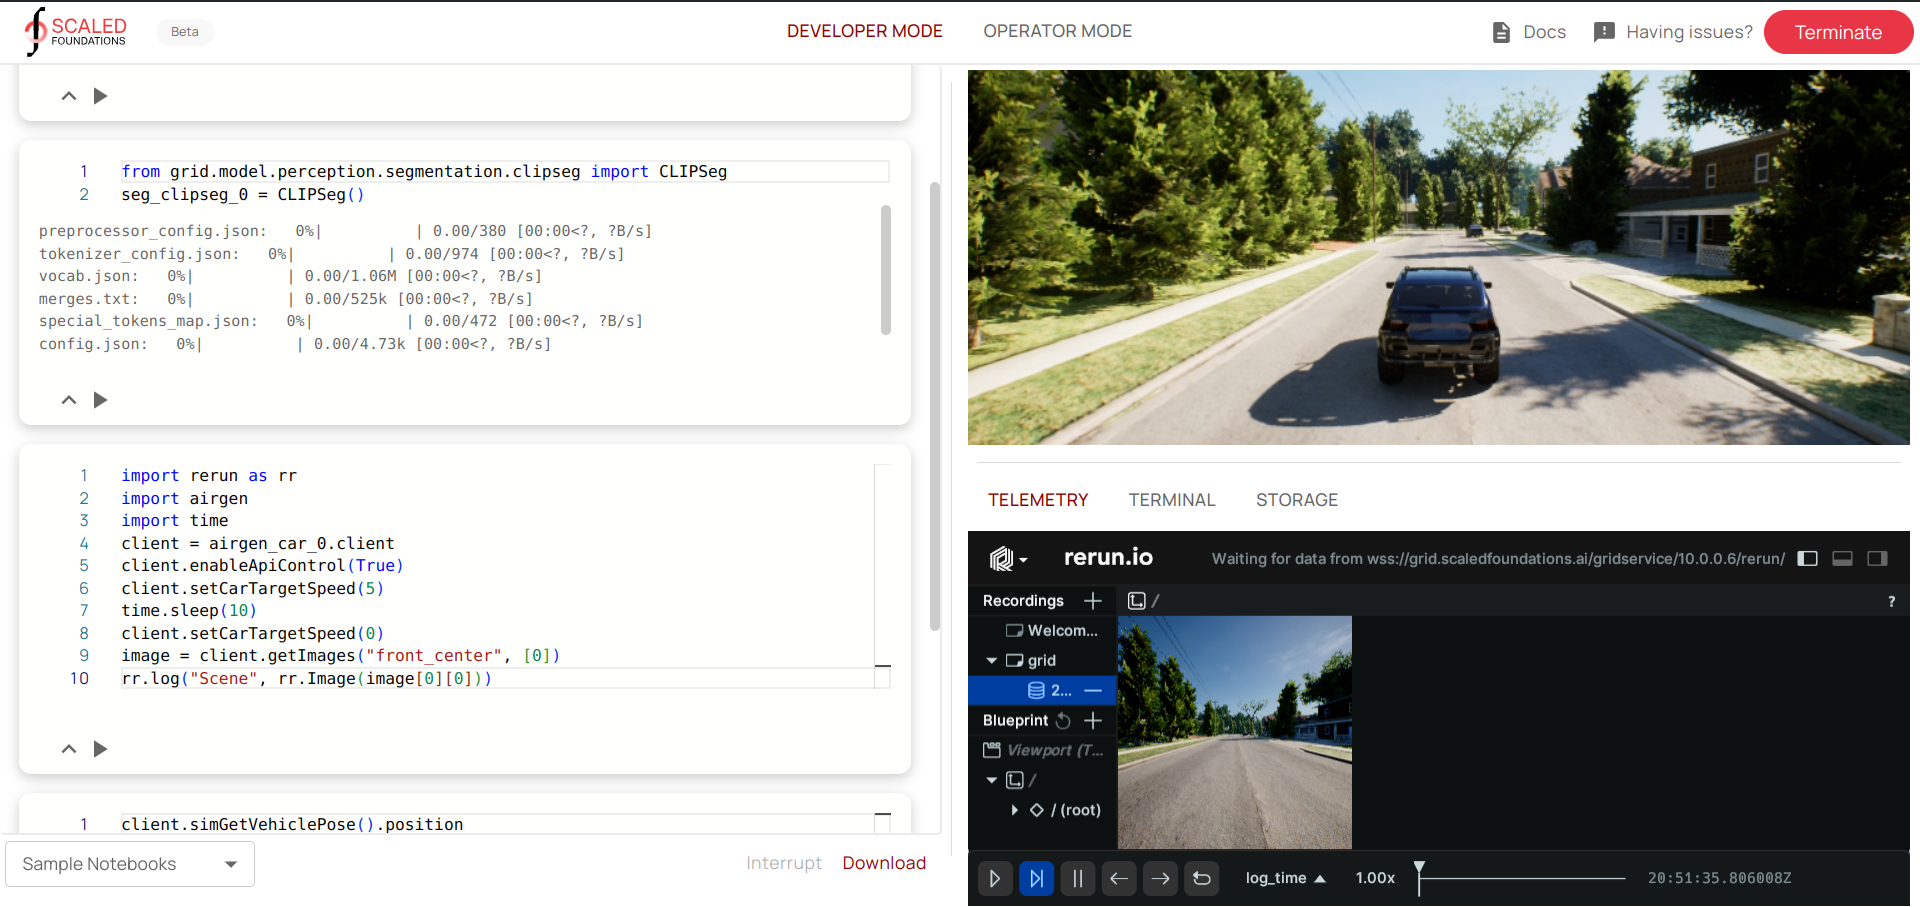Expand the / (root) entity node
The width and height of the screenshot is (1920, 907).
point(1014,810)
